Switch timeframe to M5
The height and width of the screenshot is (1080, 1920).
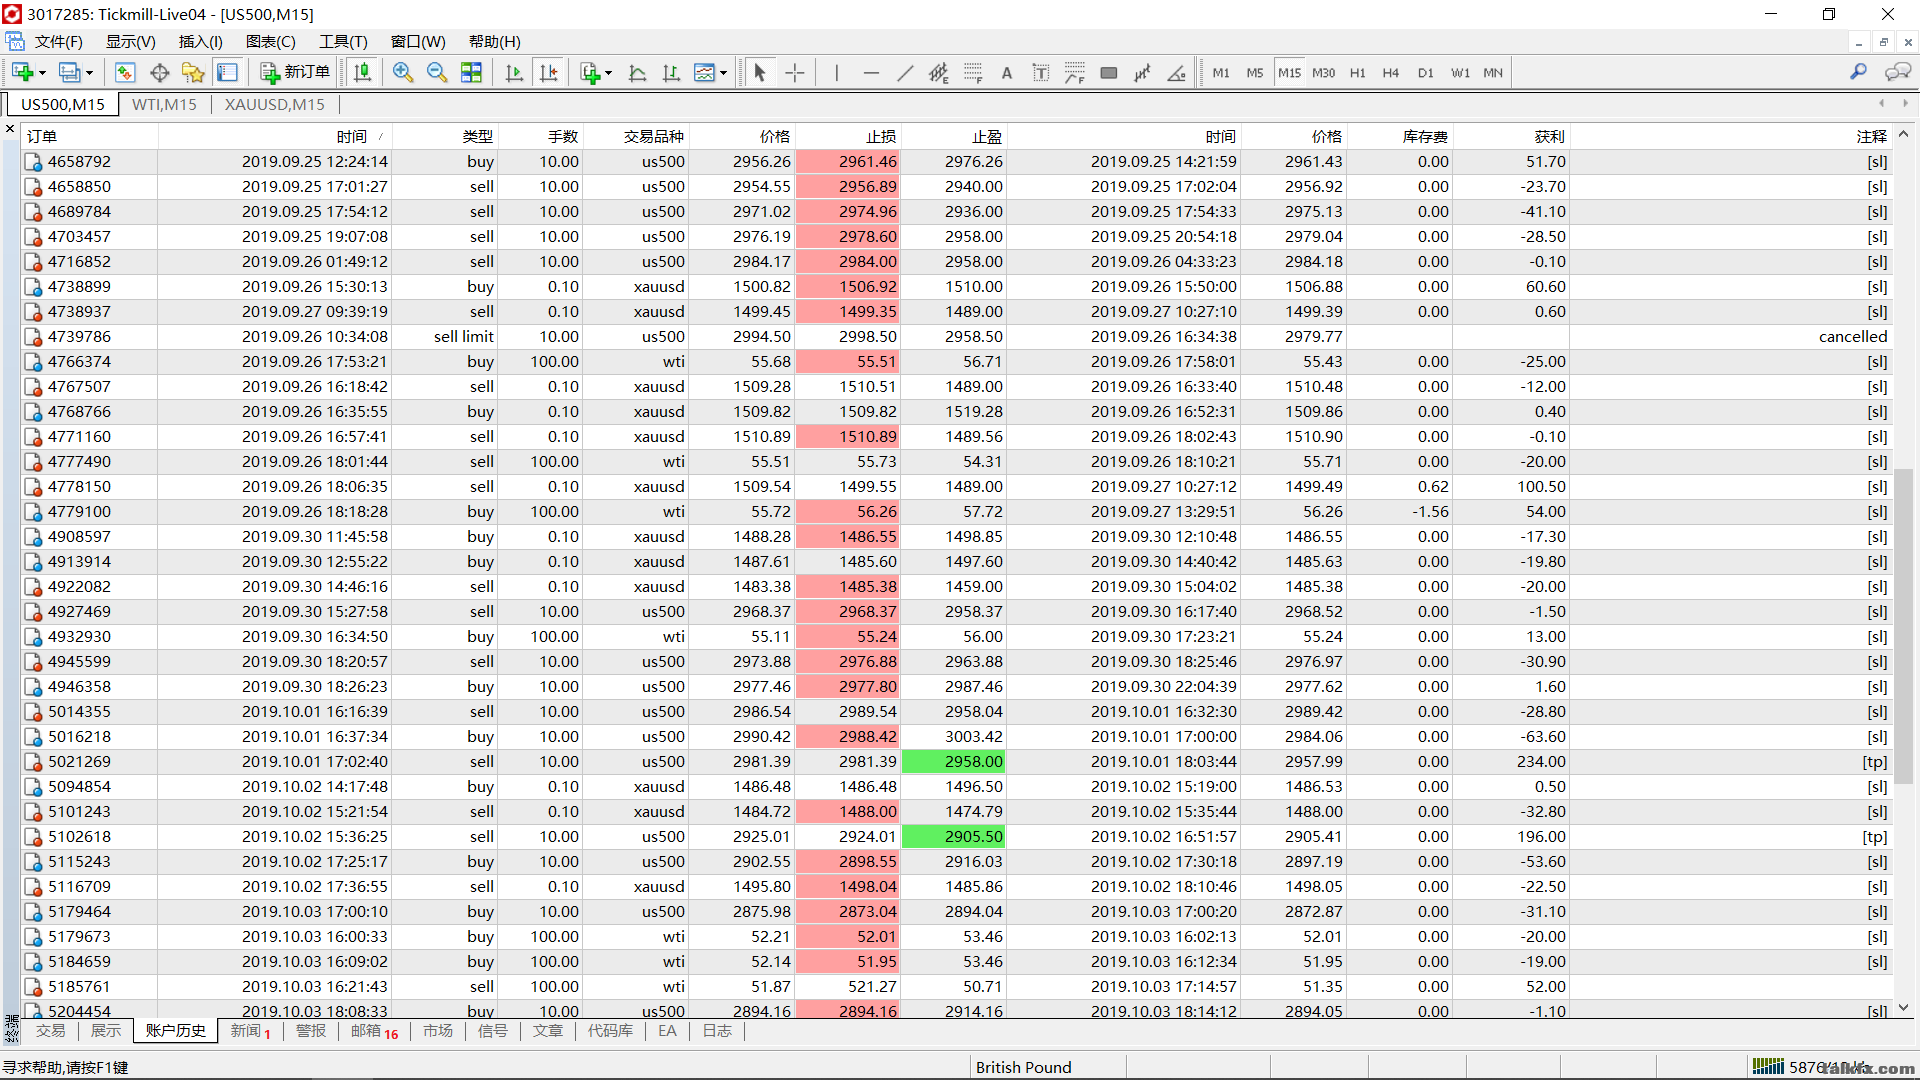coord(1255,73)
